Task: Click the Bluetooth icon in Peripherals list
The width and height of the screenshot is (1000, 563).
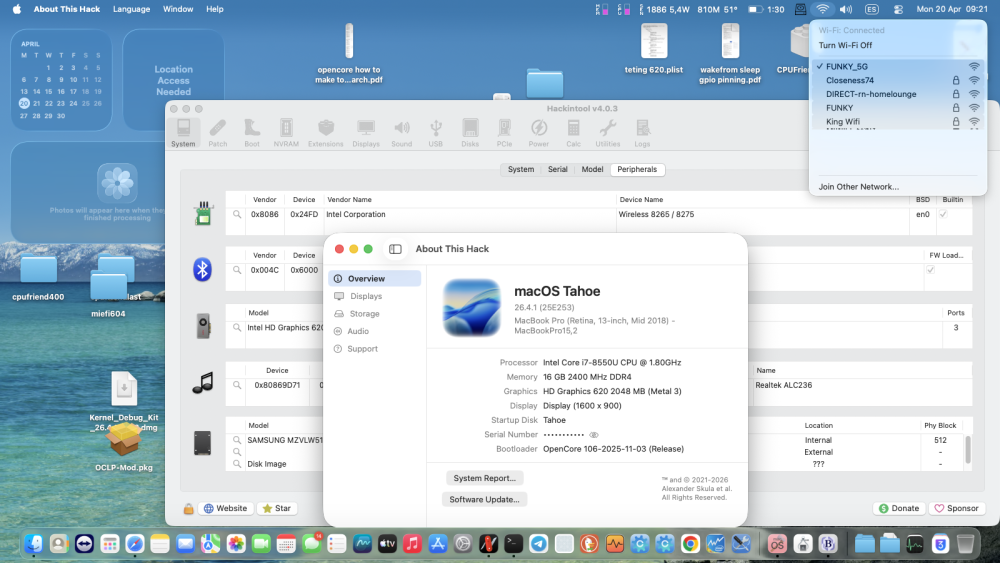Action: (x=203, y=269)
